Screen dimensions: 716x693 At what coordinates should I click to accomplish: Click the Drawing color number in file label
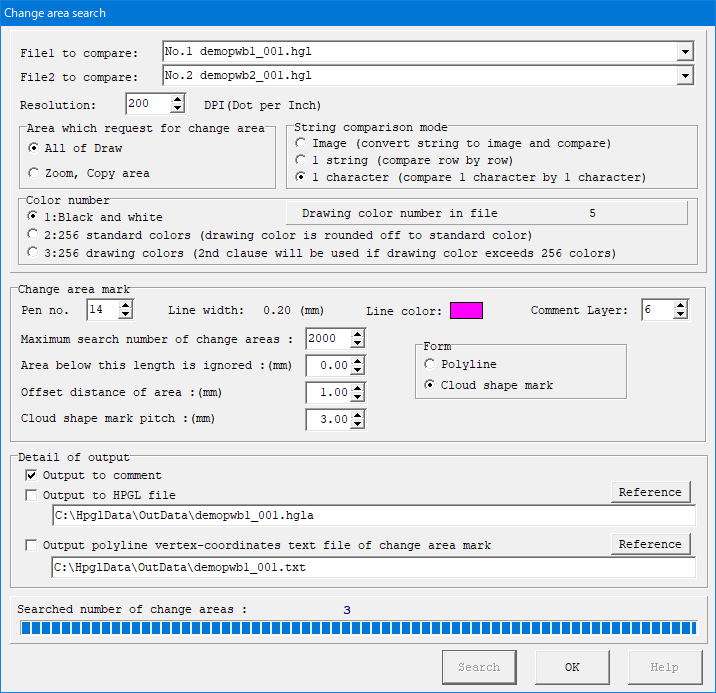pyautogui.click(x=400, y=213)
